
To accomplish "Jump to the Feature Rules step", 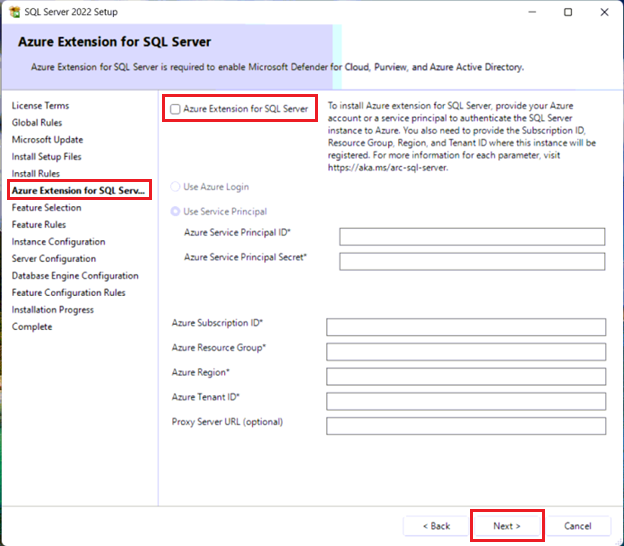I will coord(39,225).
